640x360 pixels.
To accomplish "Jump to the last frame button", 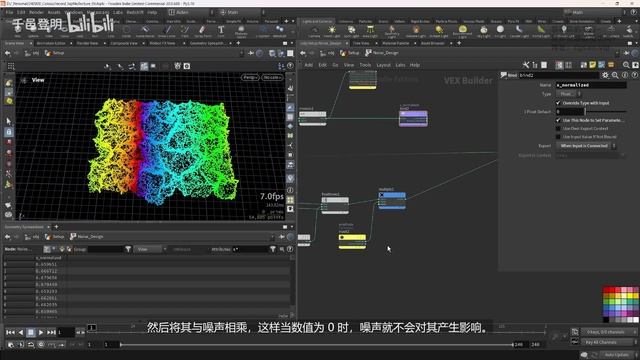I will tap(51, 333).
